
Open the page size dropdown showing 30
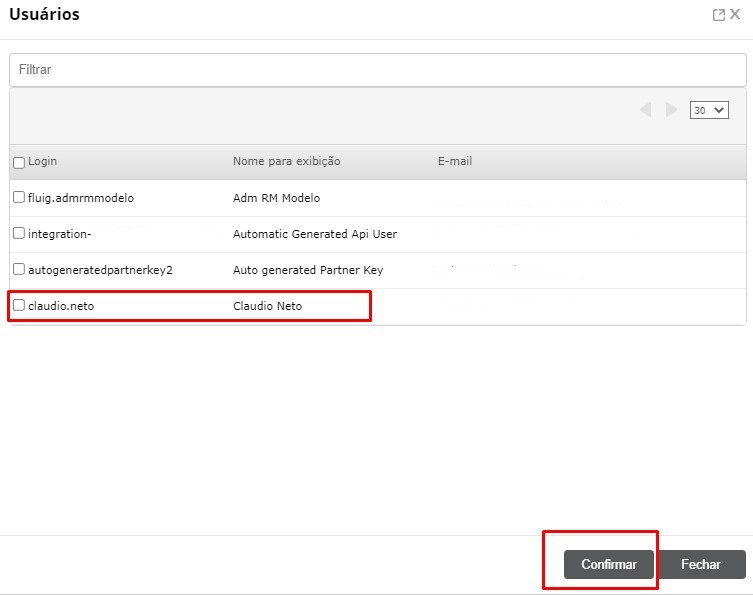click(x=709, y=110)
